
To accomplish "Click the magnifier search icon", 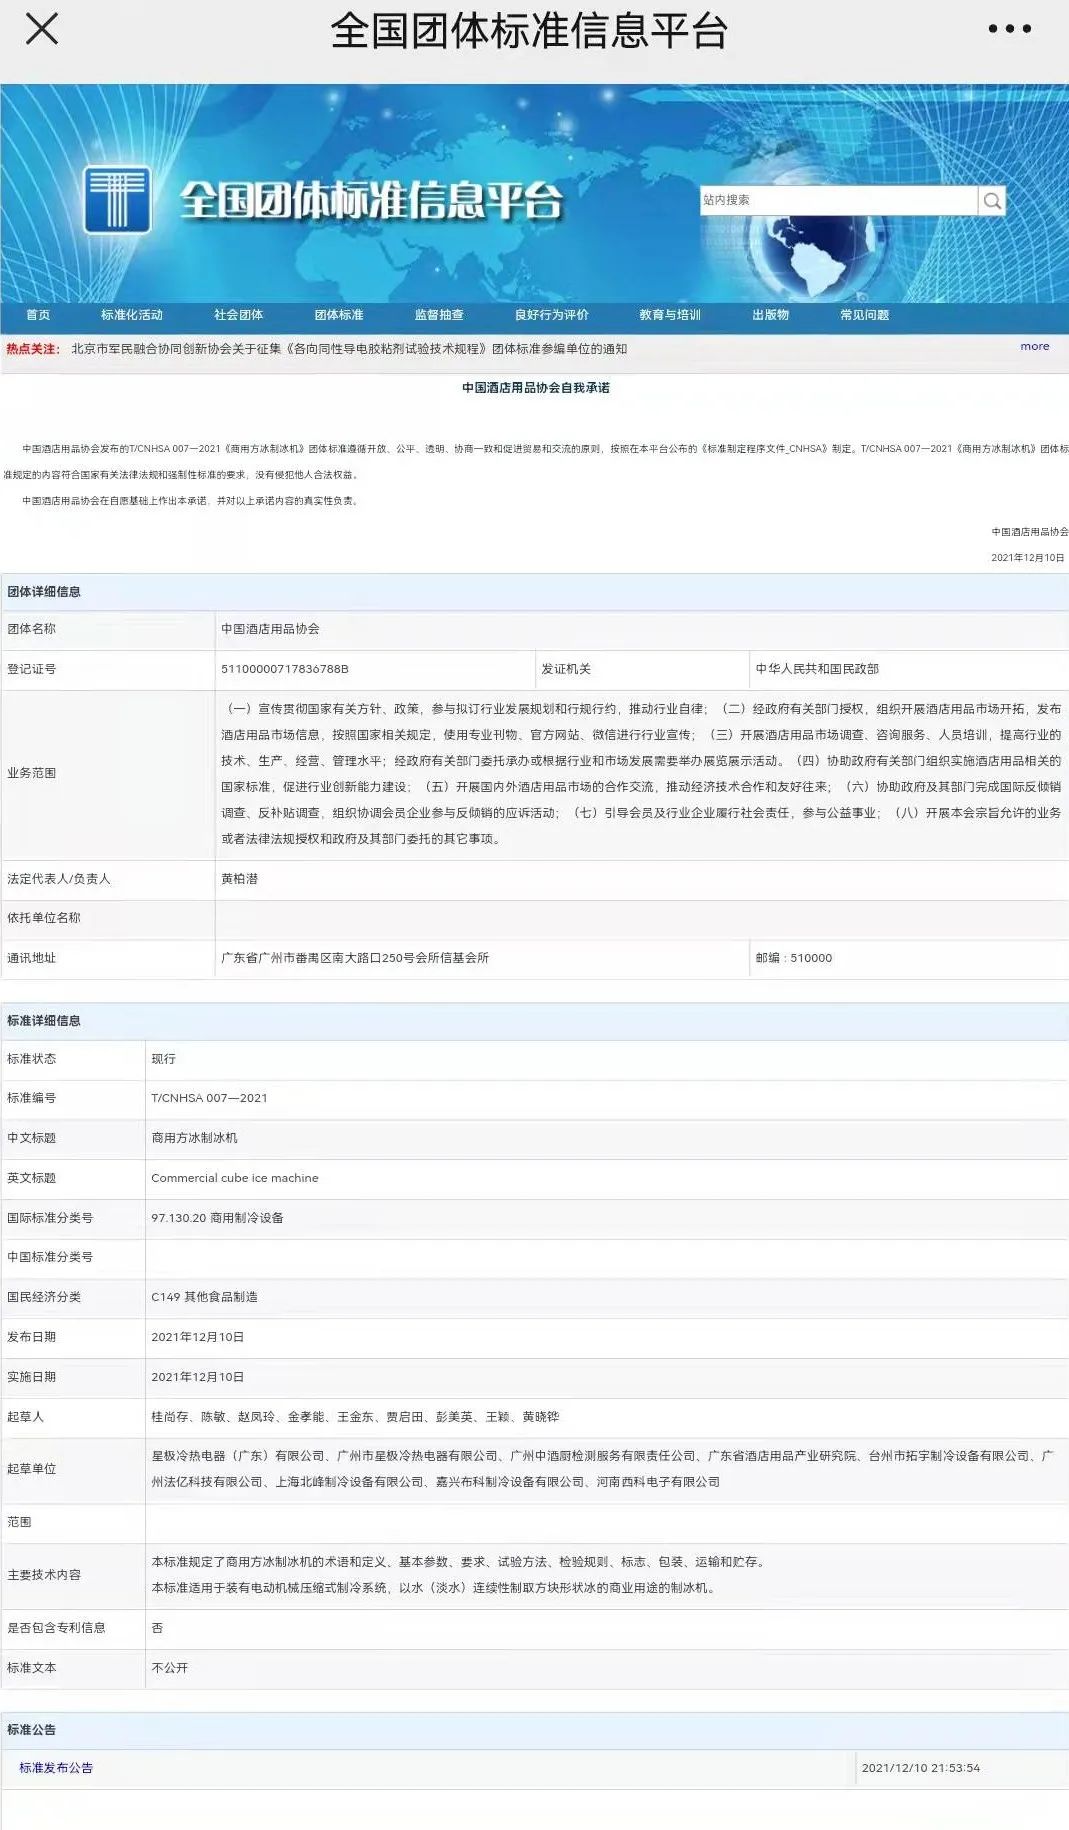I will click(991, 201).
